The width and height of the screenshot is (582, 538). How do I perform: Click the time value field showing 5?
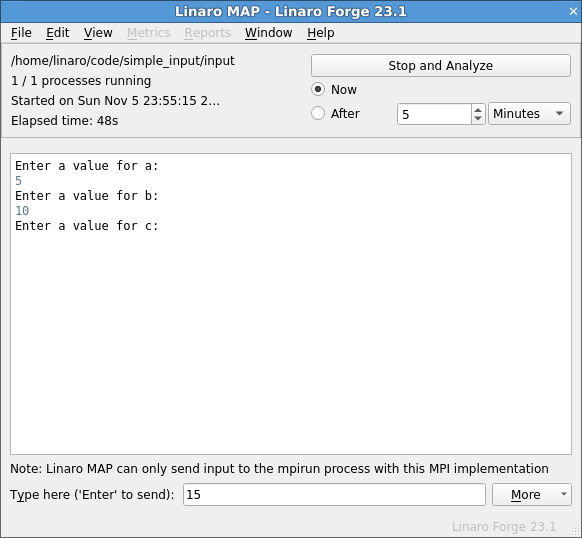click(x=434, y=114)
